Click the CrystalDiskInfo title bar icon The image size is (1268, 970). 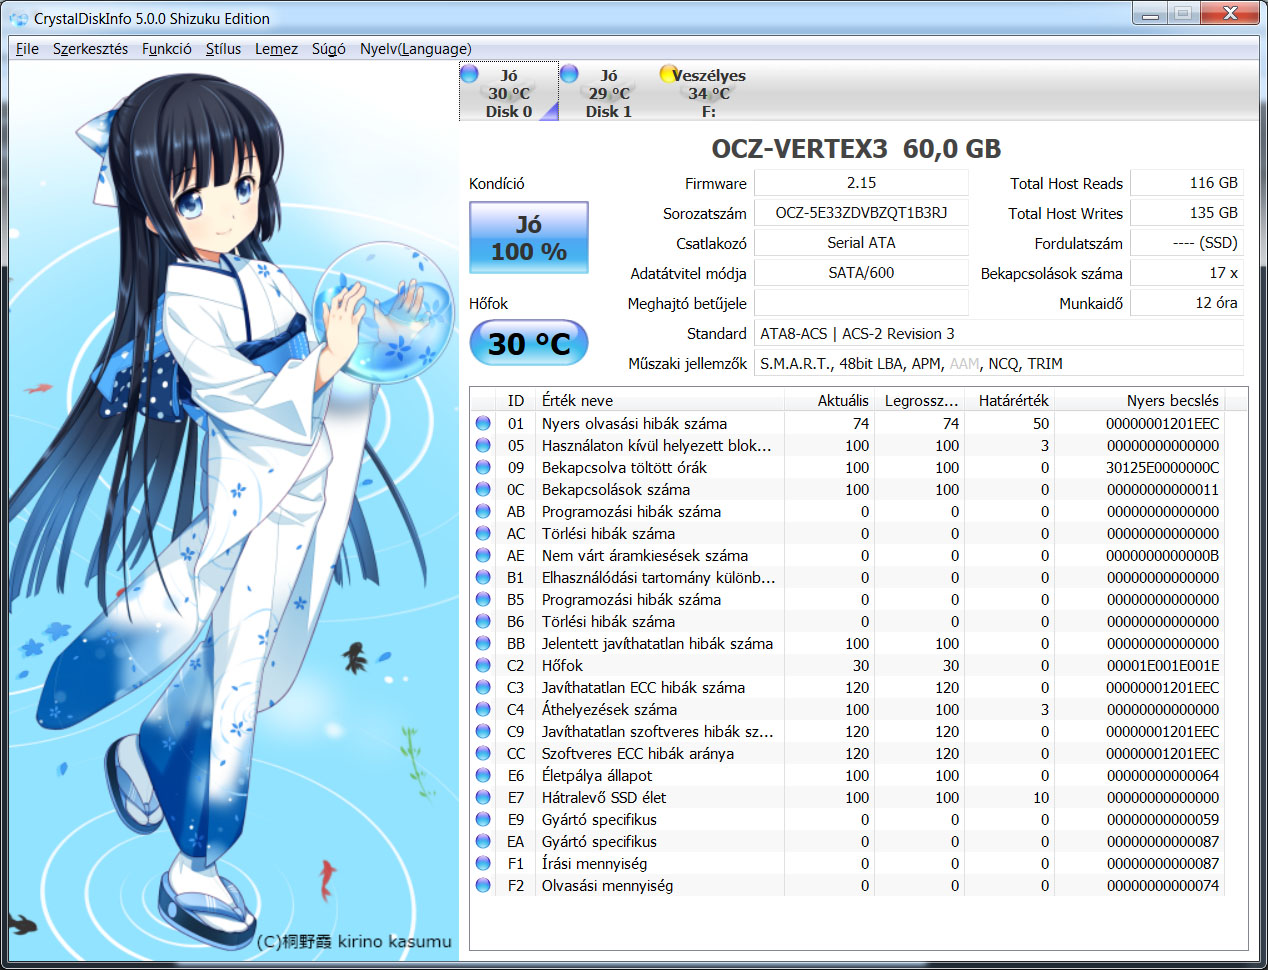[18, 18]
